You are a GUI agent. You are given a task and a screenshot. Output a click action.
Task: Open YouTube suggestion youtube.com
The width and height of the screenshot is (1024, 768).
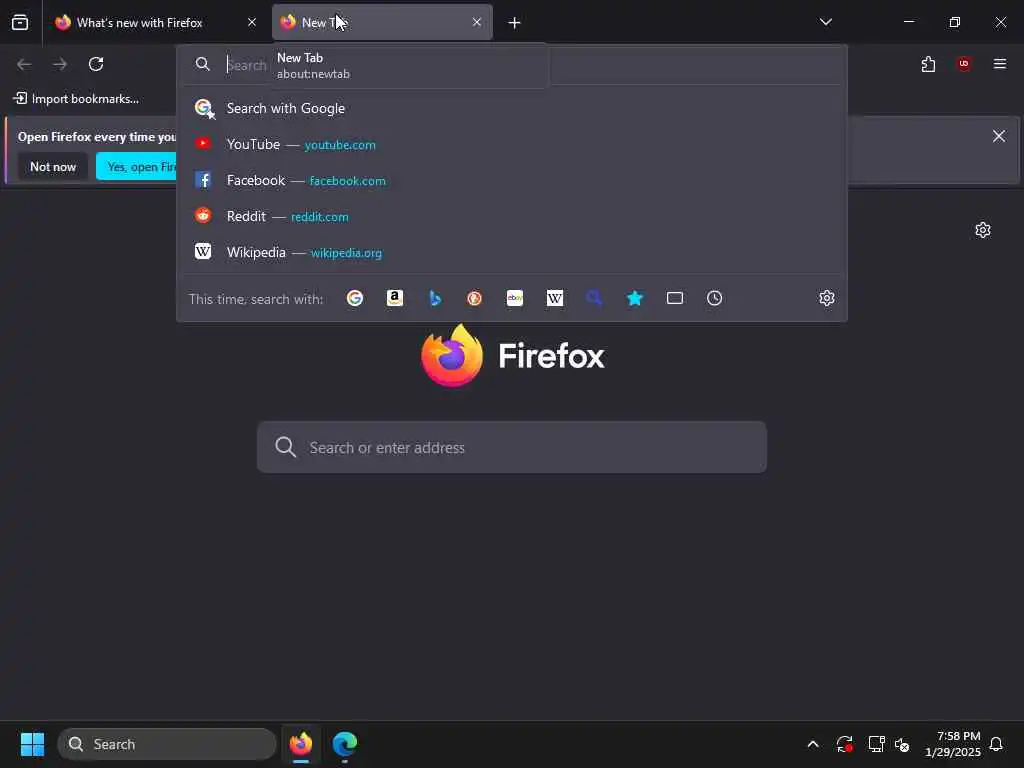click(x=513, y=144)
